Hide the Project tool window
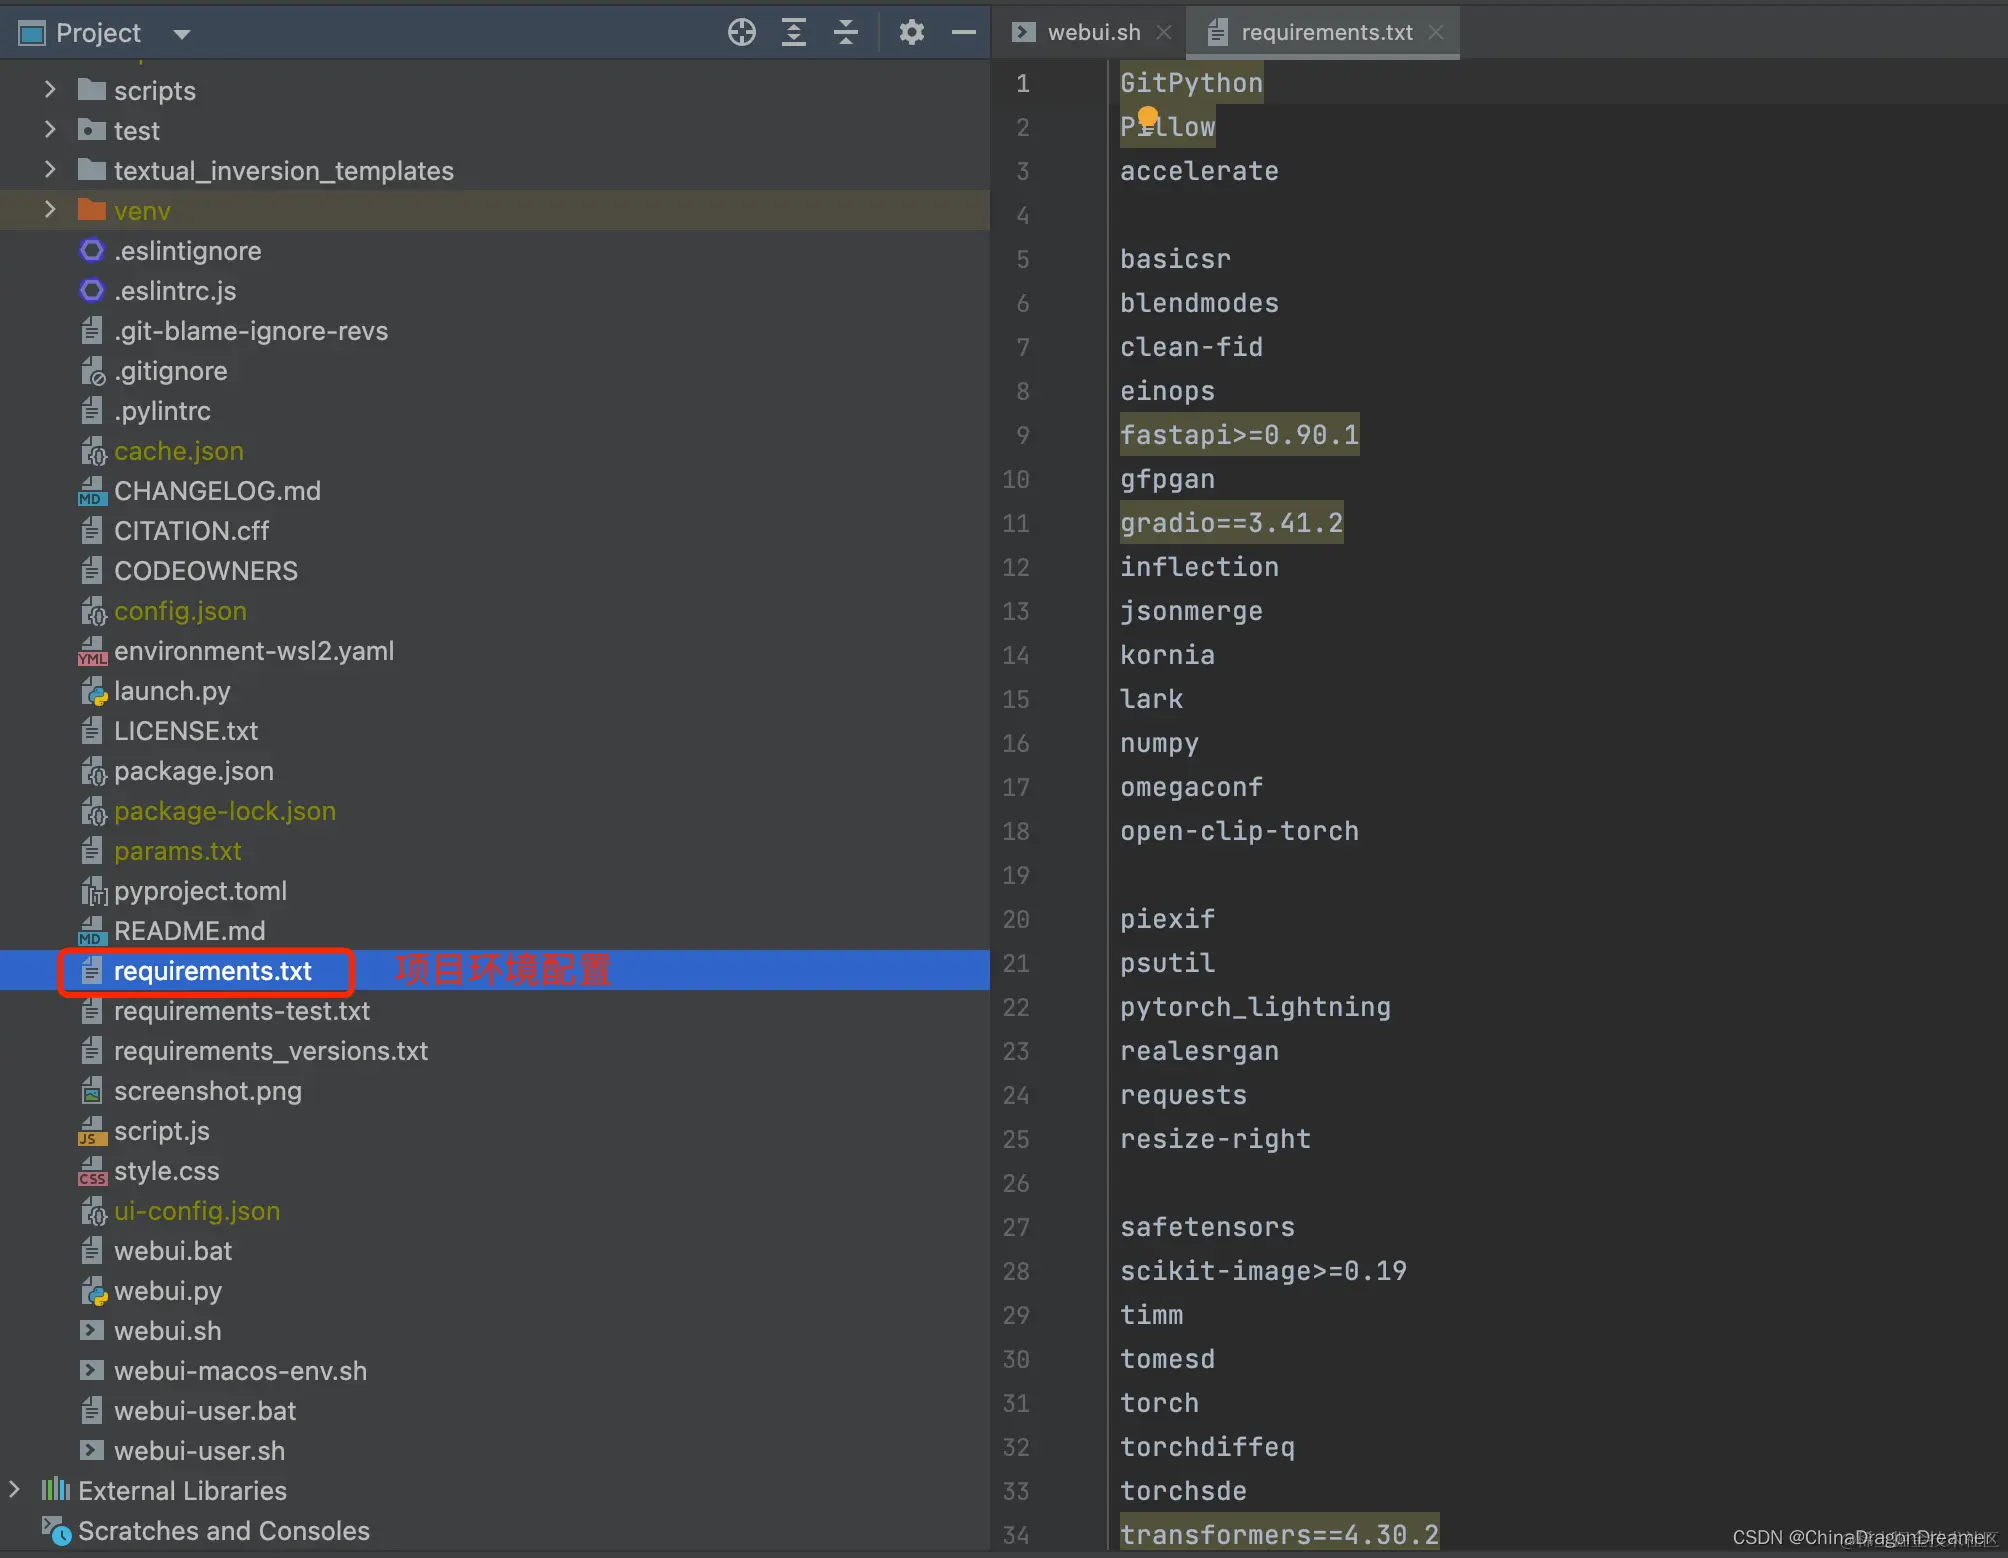The width and height of the screenshot is (2008, 1558). (963, 33)
